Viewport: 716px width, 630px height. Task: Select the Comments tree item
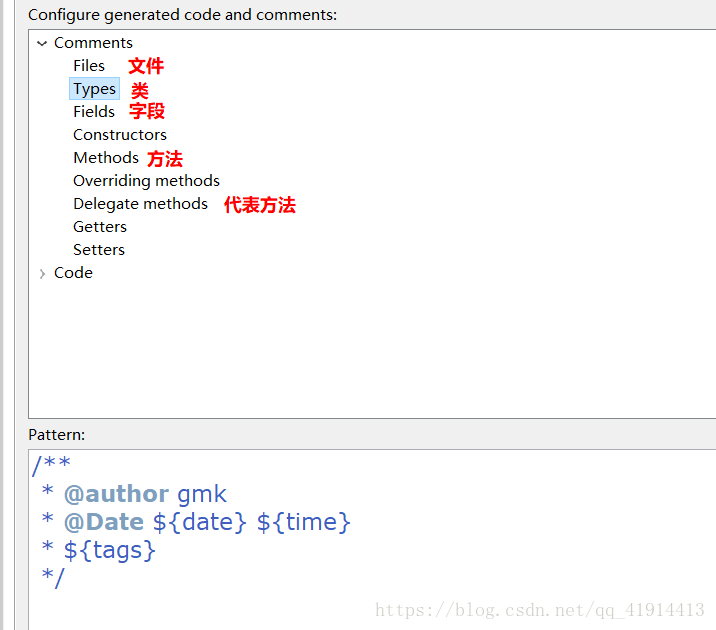pyautogui.click(x=93, y=42)
